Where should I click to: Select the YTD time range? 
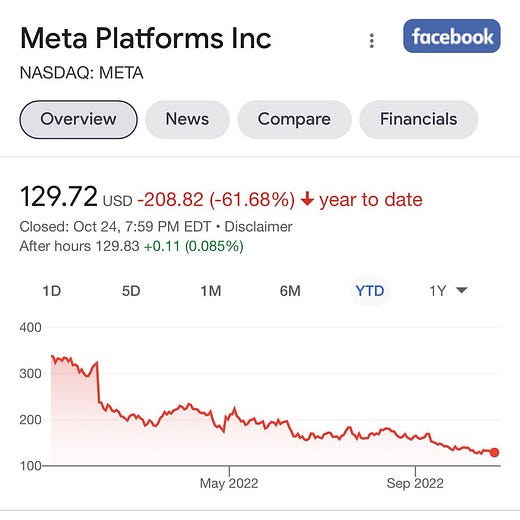click(x=370, y=291)
